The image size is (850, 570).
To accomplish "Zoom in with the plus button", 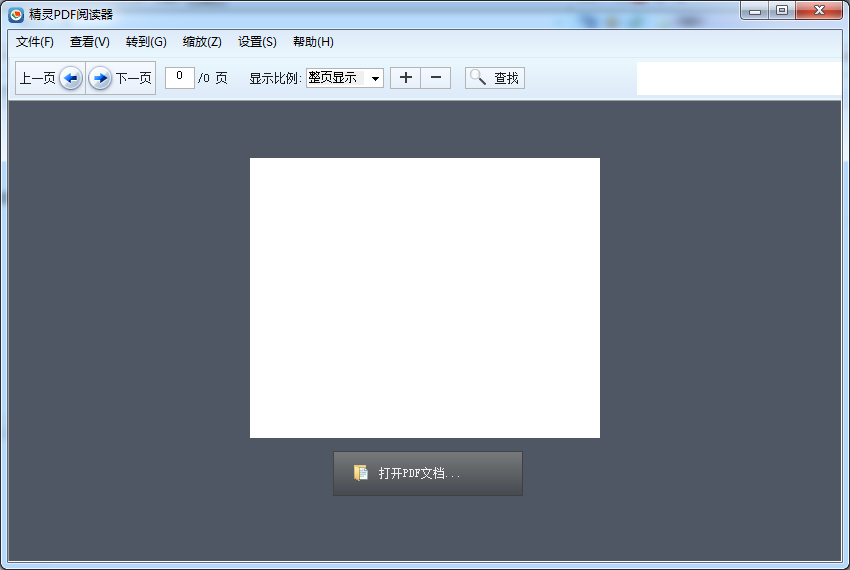I will (405, 78).
